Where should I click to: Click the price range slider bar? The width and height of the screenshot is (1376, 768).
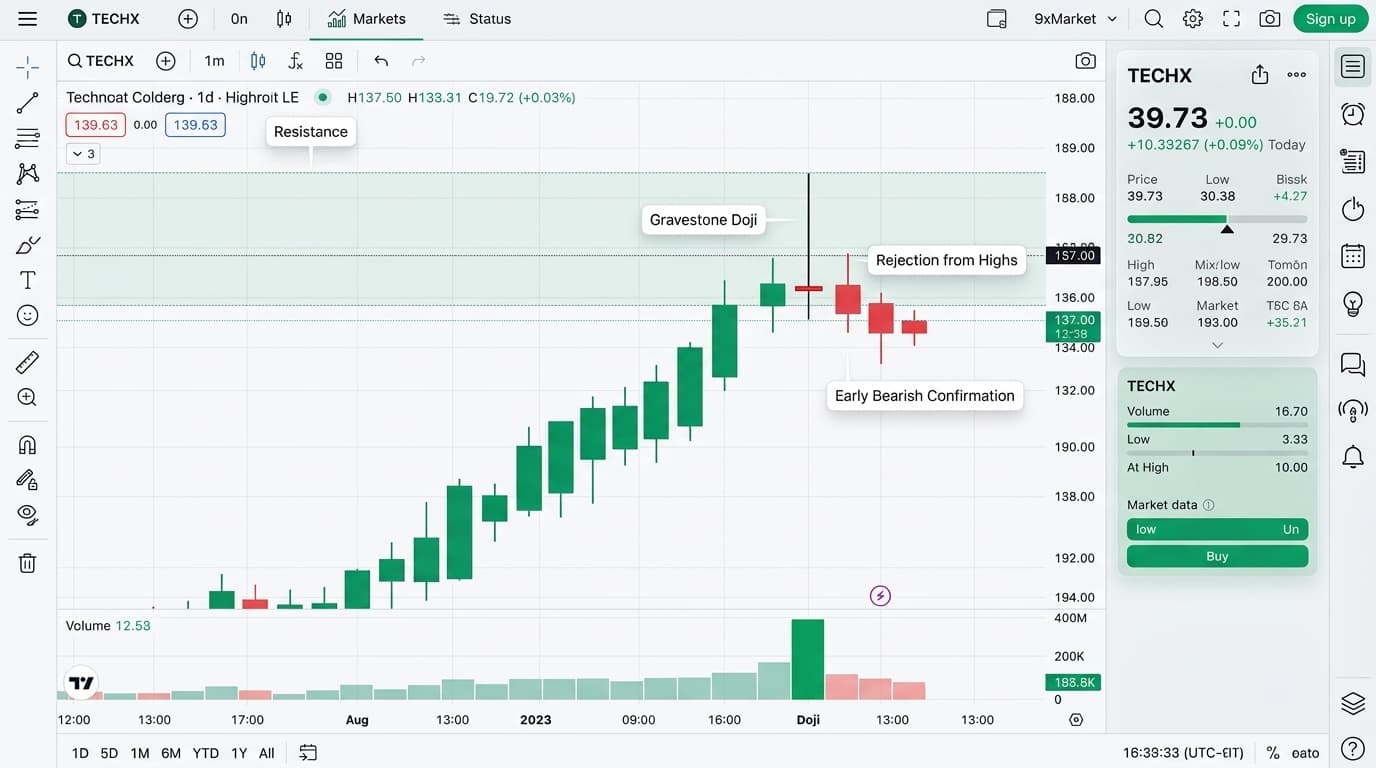point(1217,219)
